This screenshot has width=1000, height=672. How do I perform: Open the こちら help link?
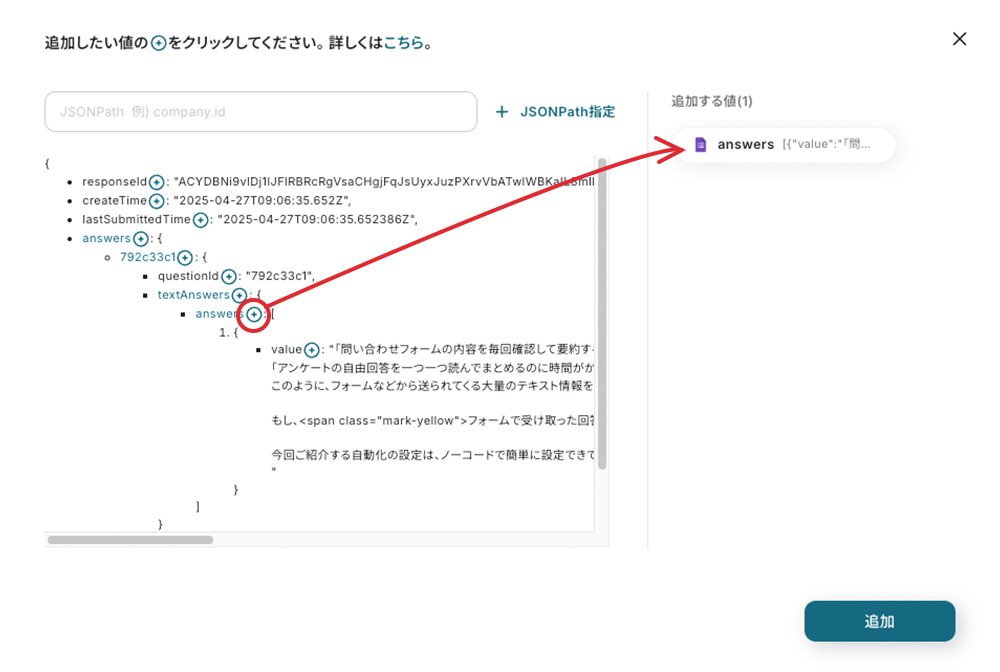pyautogui.click(x=404, y=43)
